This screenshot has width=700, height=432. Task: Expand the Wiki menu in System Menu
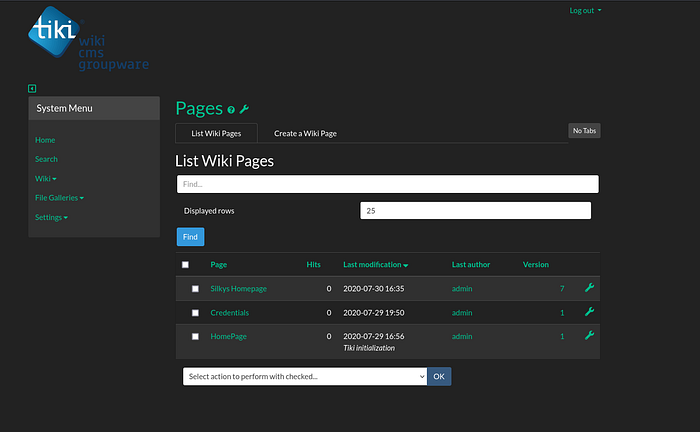coord(45,179)
